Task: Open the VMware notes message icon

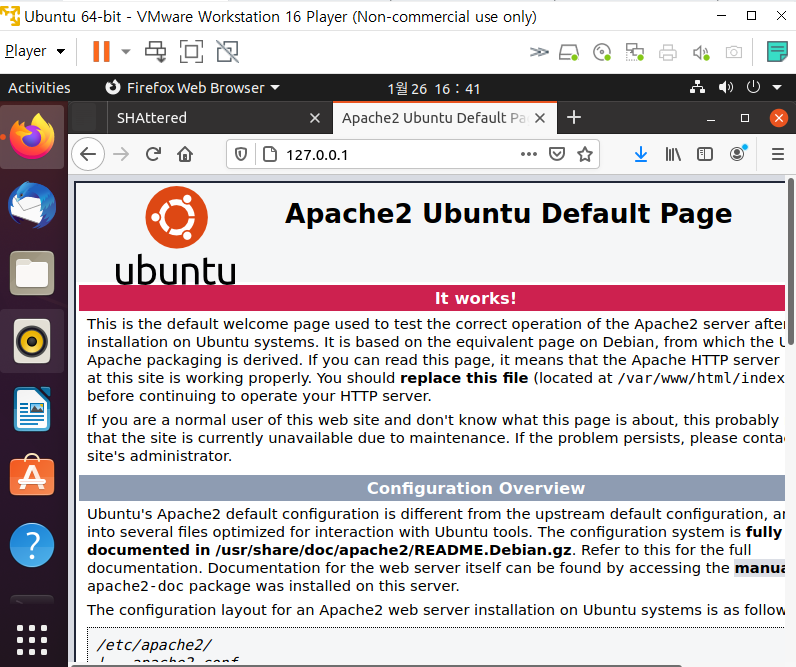Action: (777, 52)
